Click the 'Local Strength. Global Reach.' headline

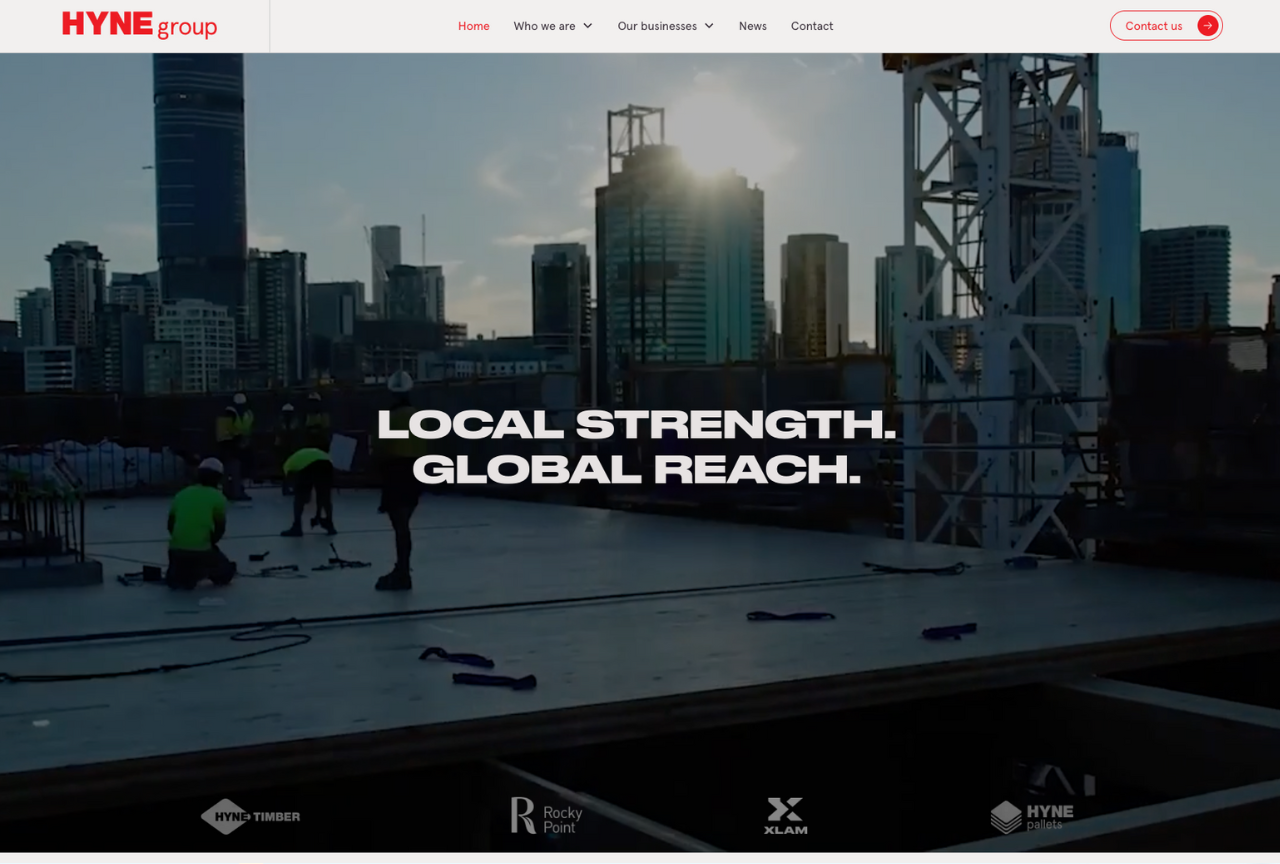636,446
